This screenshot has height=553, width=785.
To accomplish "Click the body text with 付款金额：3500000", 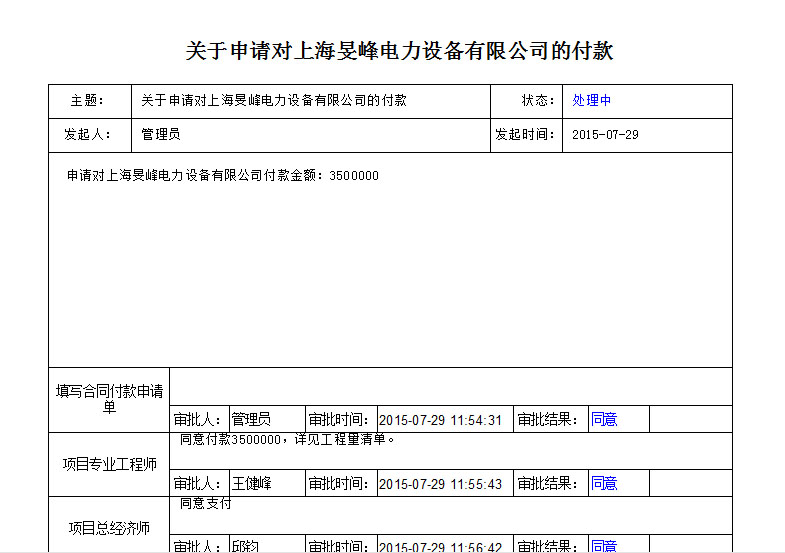I will pyautogui.click(x=223, y=176).
